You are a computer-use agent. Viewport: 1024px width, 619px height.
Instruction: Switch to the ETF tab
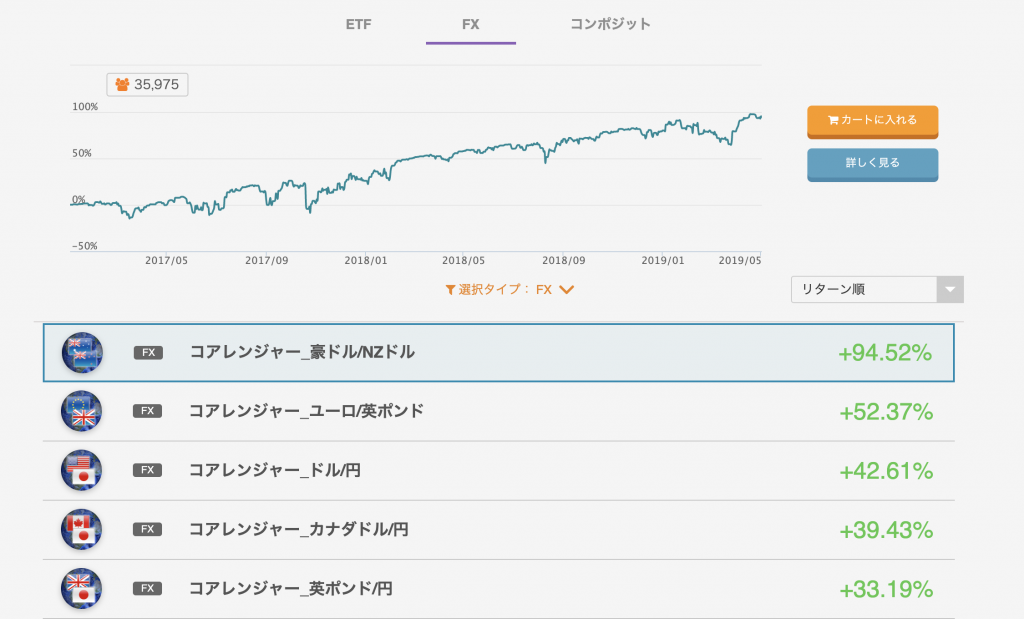pyautogui.click(x=359, y=25)
